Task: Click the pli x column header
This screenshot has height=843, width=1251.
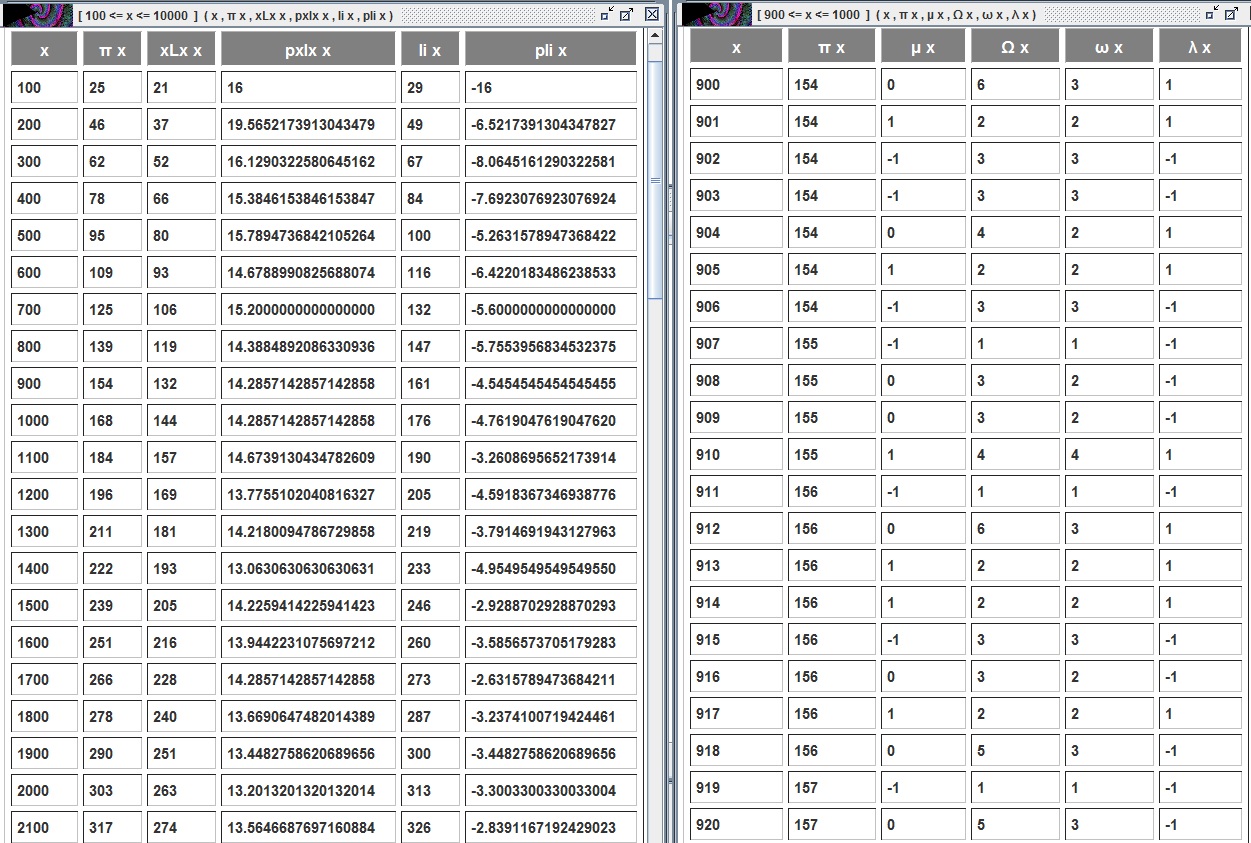Action: click(550, 50)
